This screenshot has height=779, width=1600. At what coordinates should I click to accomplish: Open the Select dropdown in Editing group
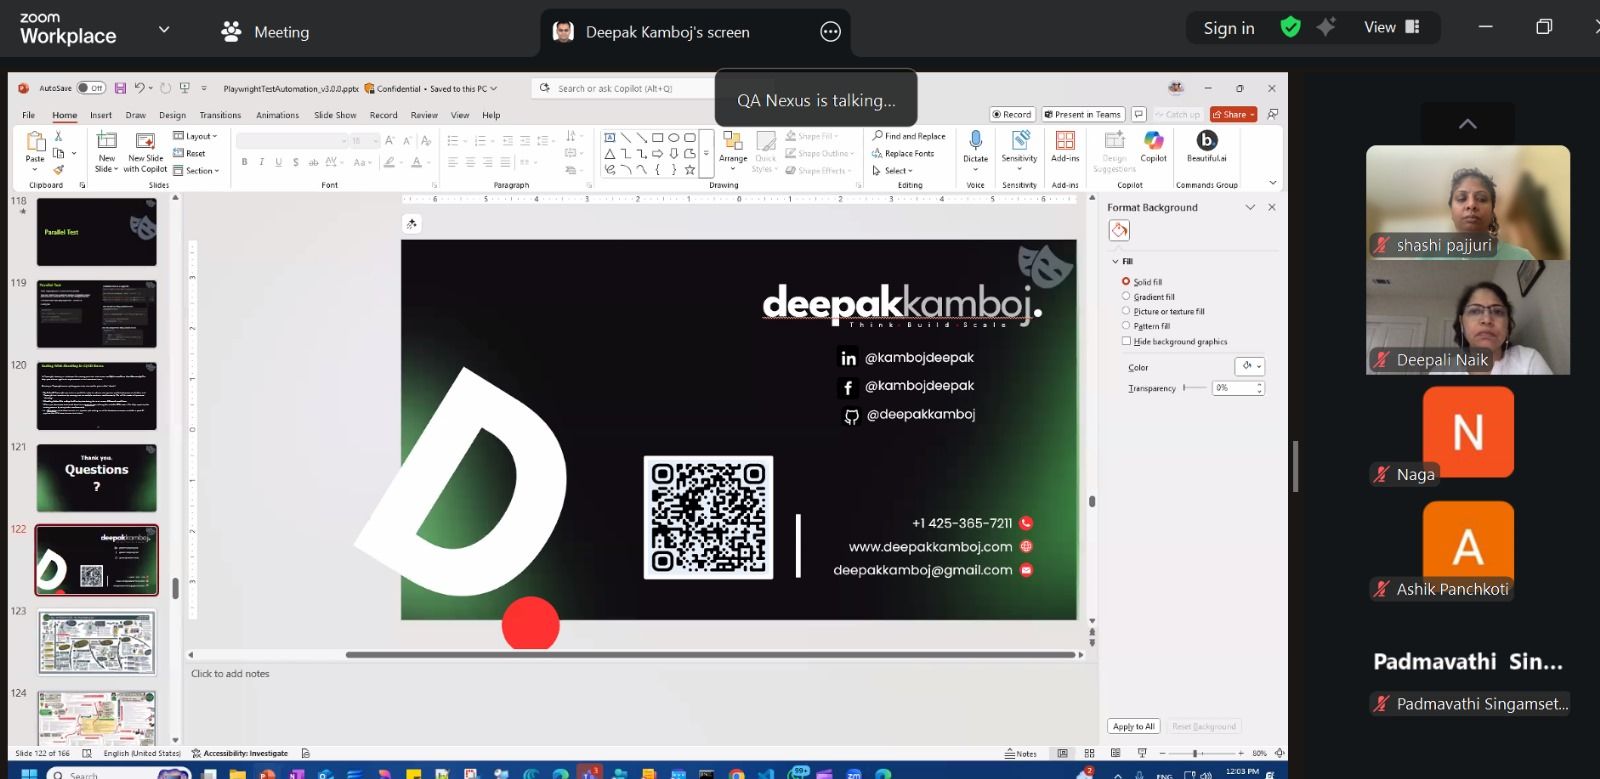(x=893, y=170)
